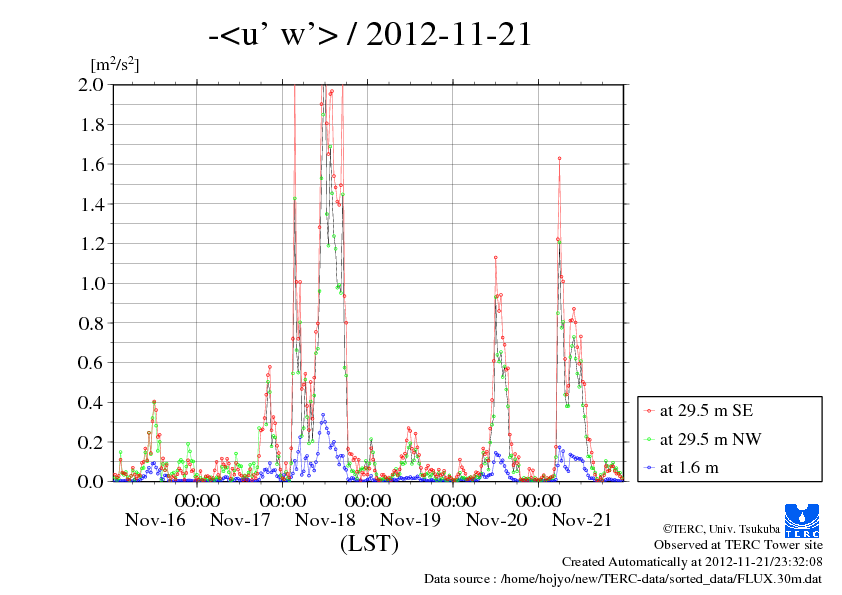This screenshot has width=842, height=595.
Task: Click y-axis label 2.0
Action: pyautogui.click(x=91, y=84)
